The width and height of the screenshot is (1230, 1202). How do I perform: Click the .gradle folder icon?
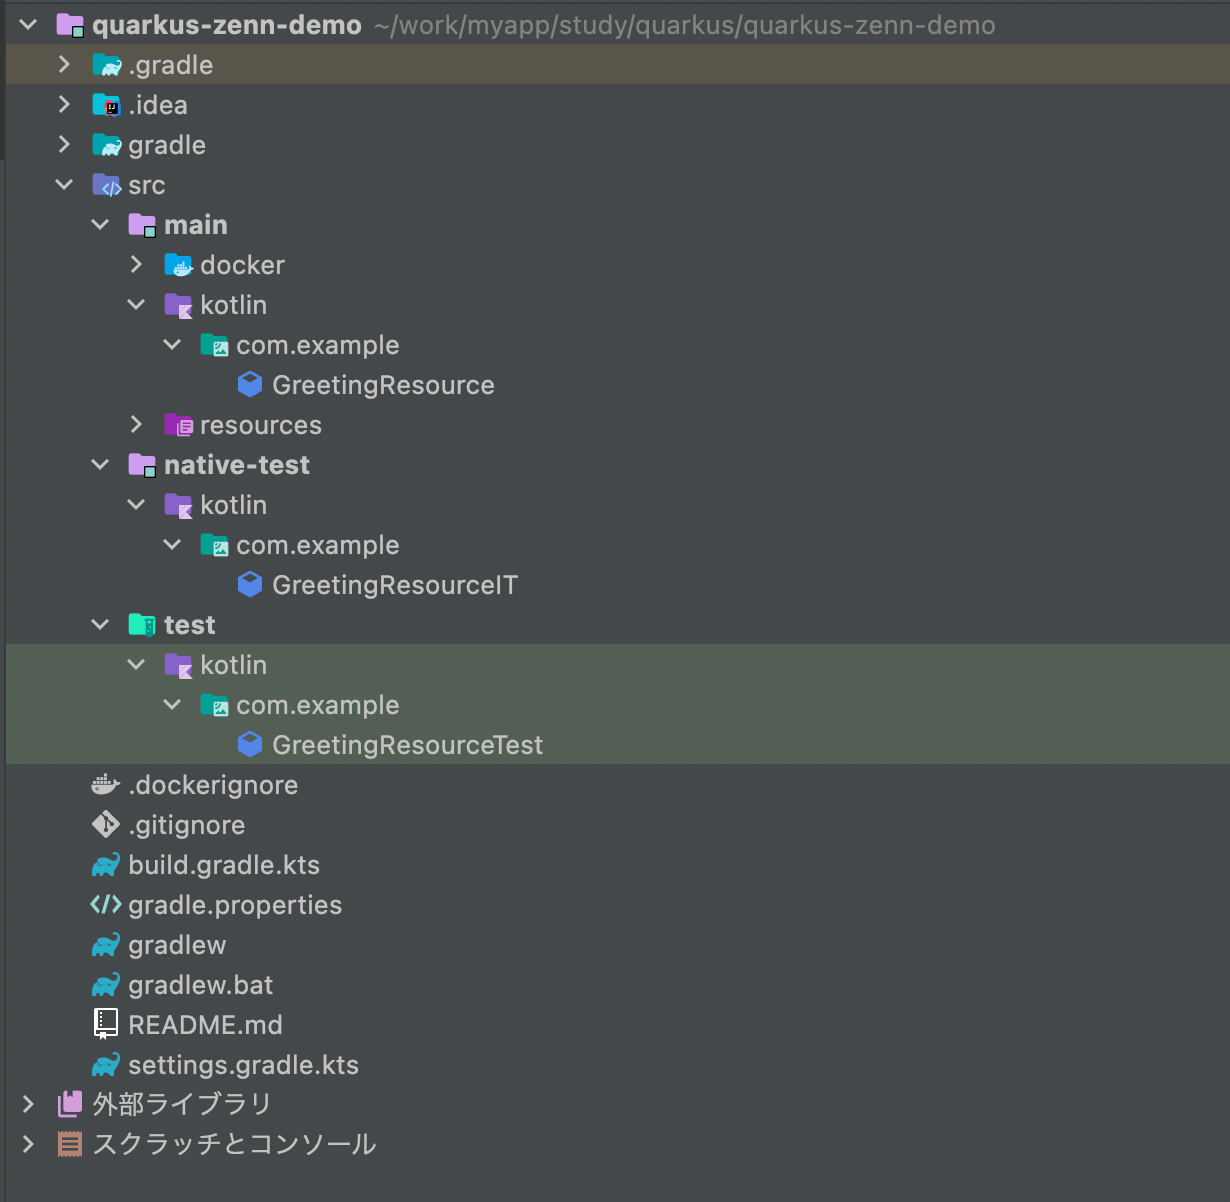coord(107,65)
